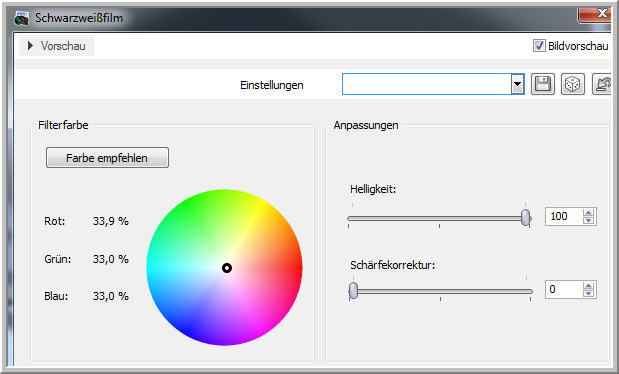Click the filter color wheel marker
The image size is (619, 374).
227,268
